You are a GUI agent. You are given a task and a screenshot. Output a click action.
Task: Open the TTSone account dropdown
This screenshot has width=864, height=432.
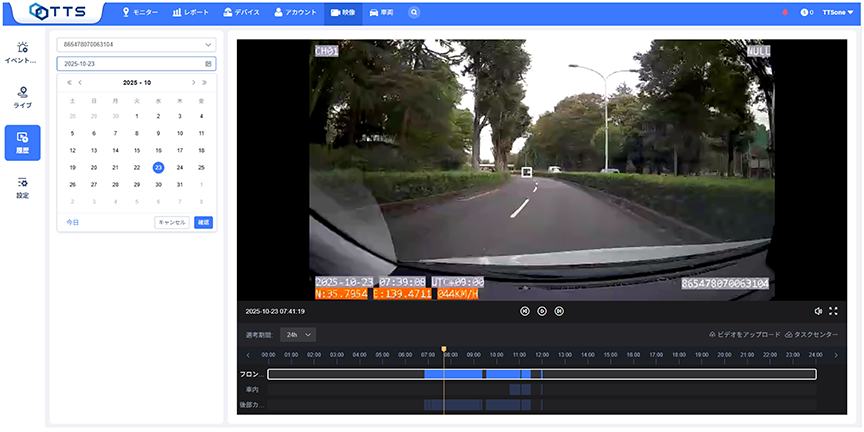[x=837, y=13]
